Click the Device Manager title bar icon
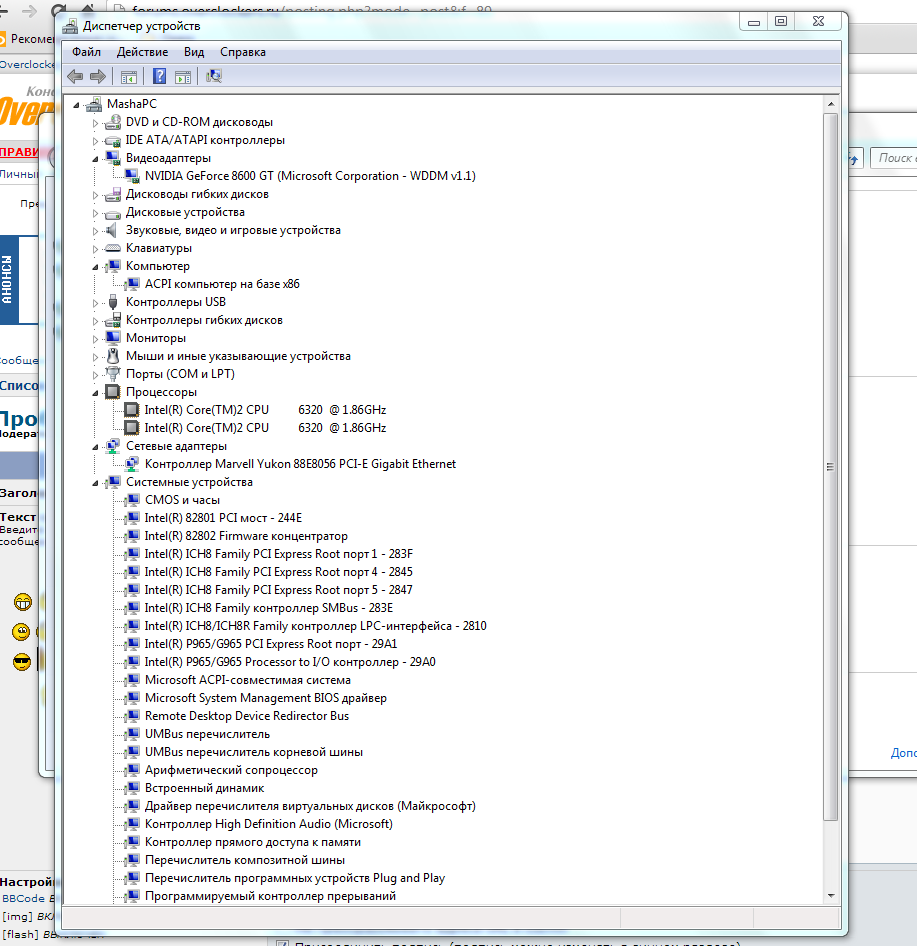The width and height of the screenshot is (917, 946). pos(71,26)
